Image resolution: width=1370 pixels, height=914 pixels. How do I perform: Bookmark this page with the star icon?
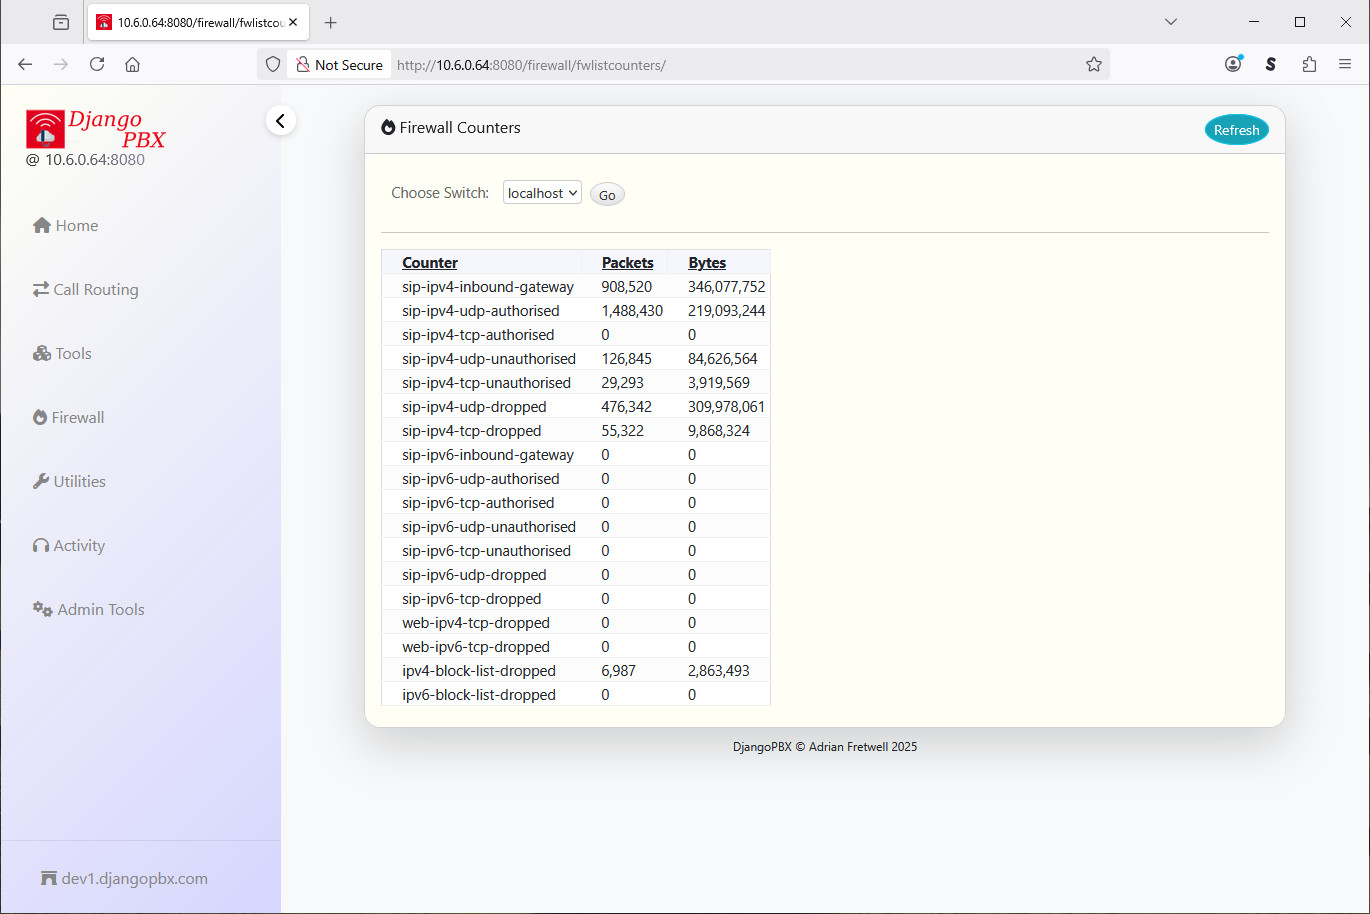tap(1093, 65)
